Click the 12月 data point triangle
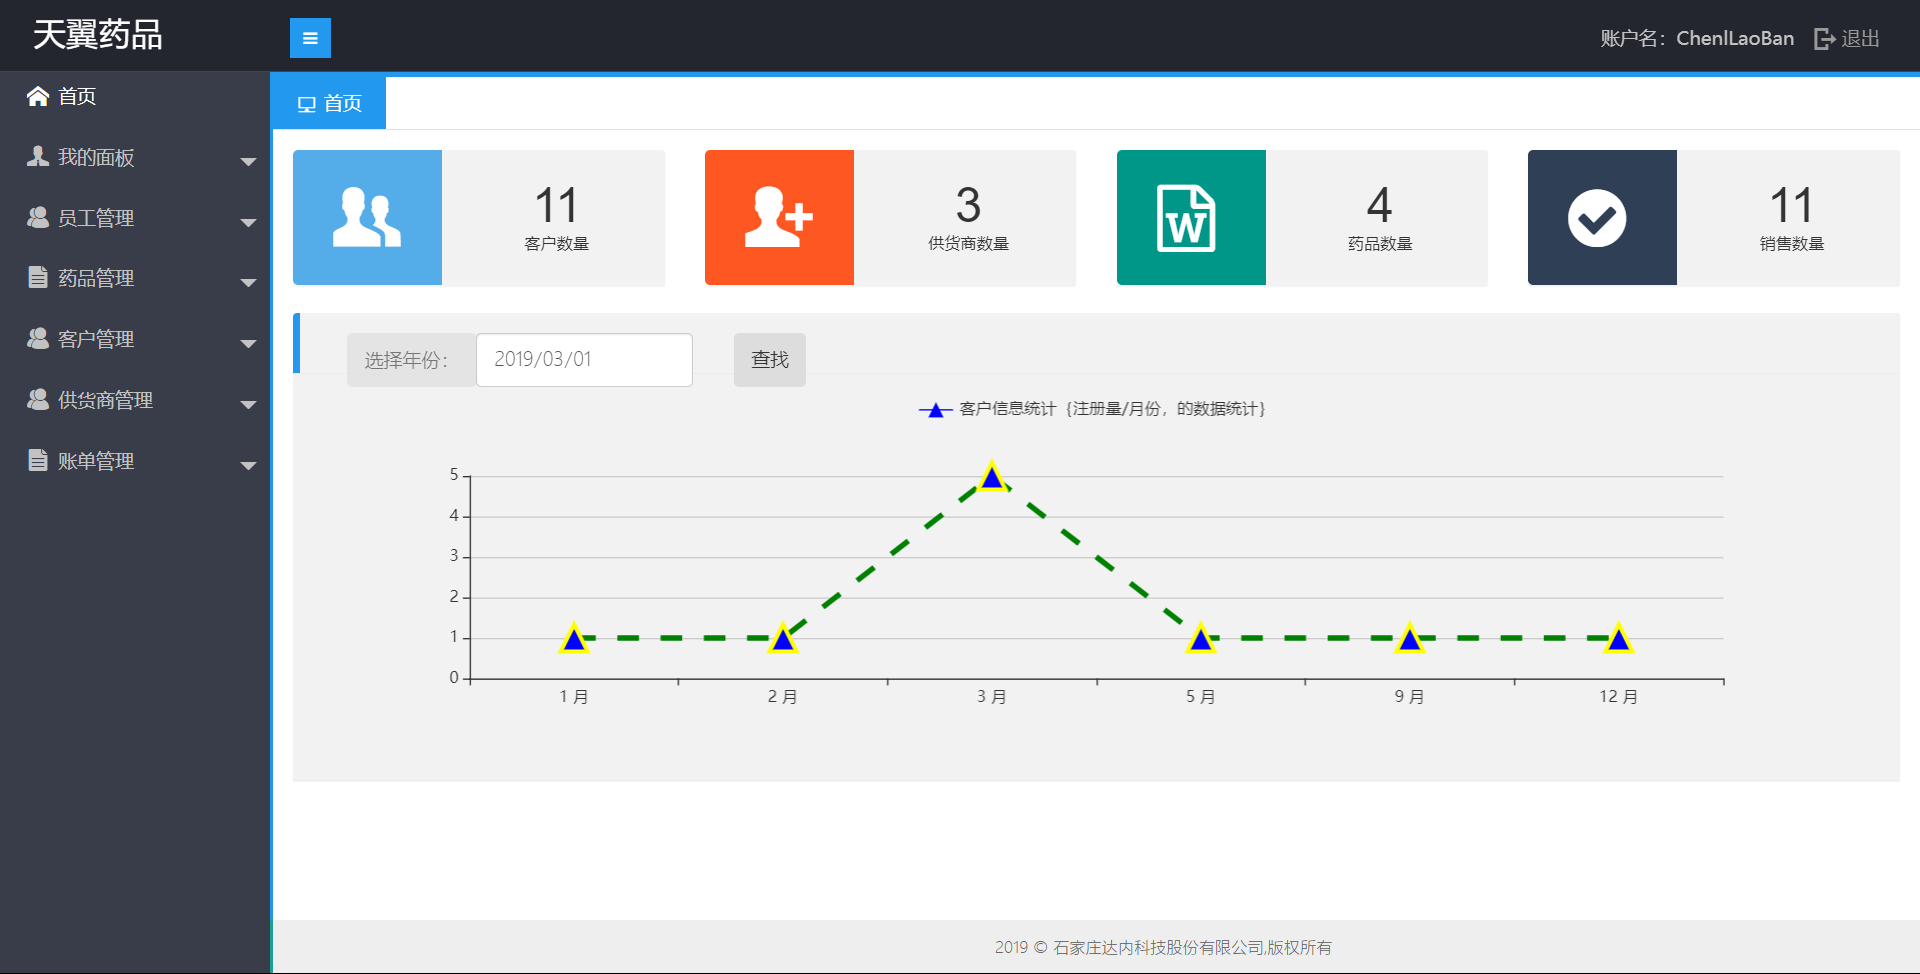 click(1618, 639)
